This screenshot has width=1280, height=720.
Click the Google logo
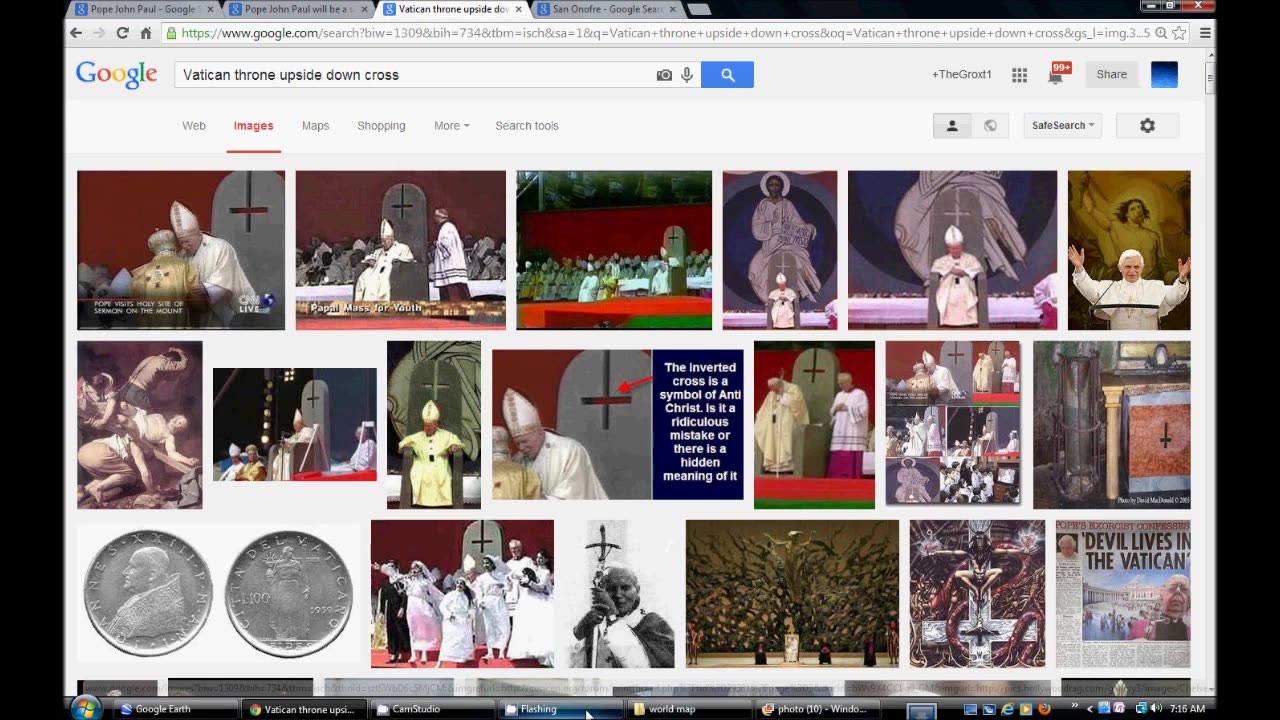click(116, 75)
